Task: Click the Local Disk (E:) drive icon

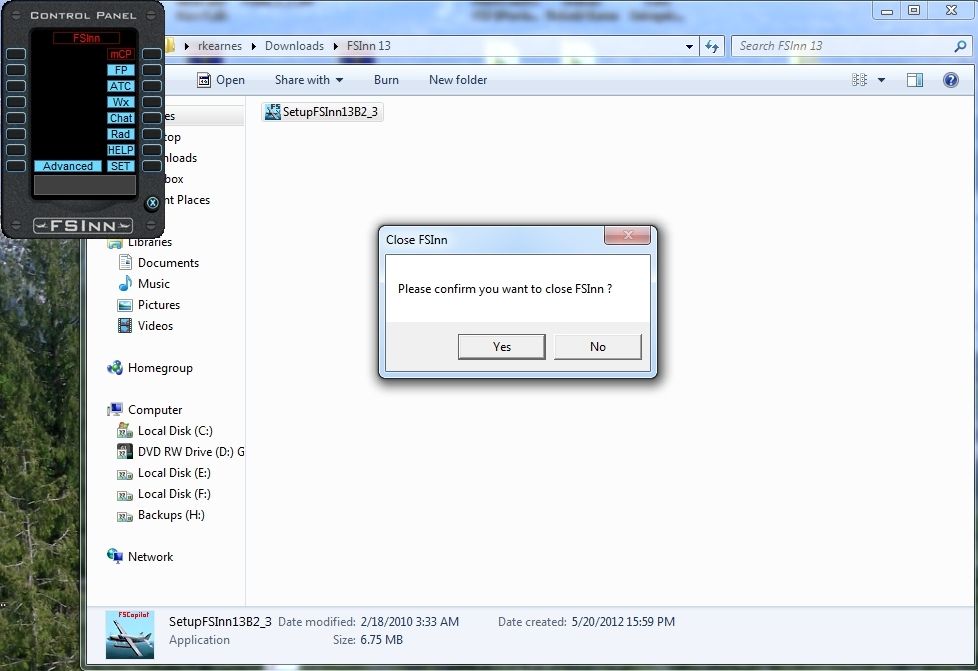Action: [x=125, y=474]
